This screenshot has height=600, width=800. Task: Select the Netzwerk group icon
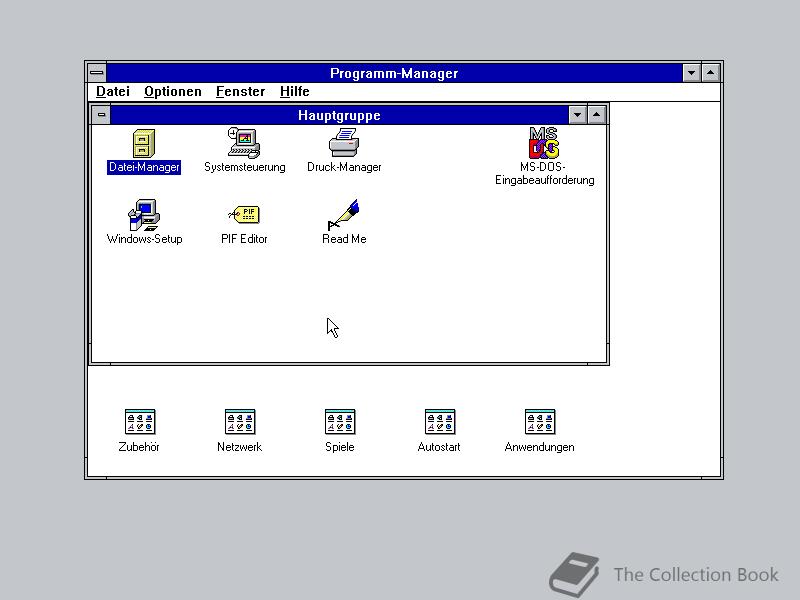click(240, 422)
